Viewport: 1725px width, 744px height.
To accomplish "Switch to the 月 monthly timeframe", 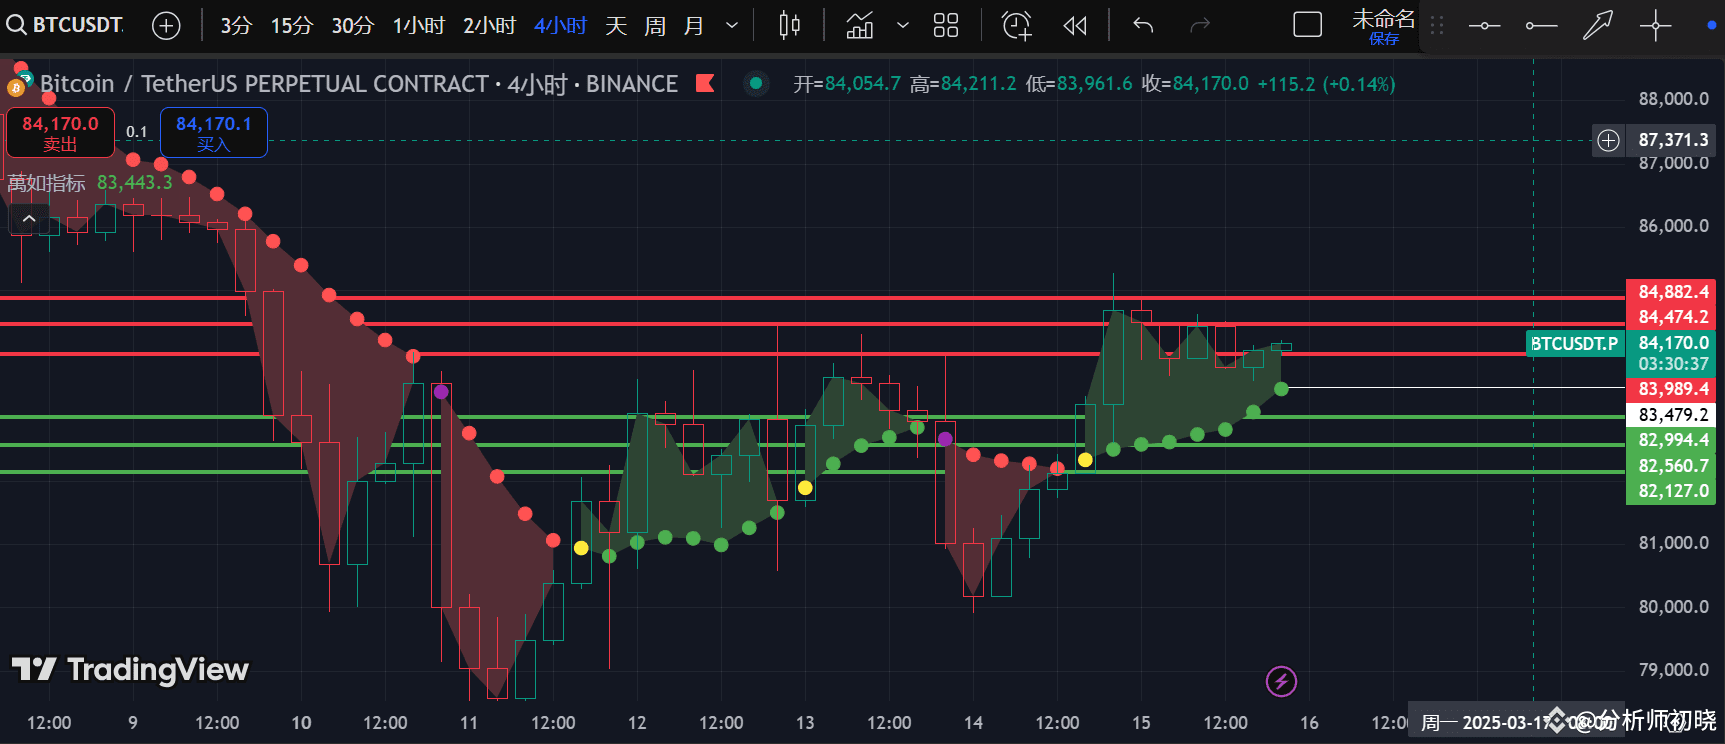I will [x=694, y=26].
